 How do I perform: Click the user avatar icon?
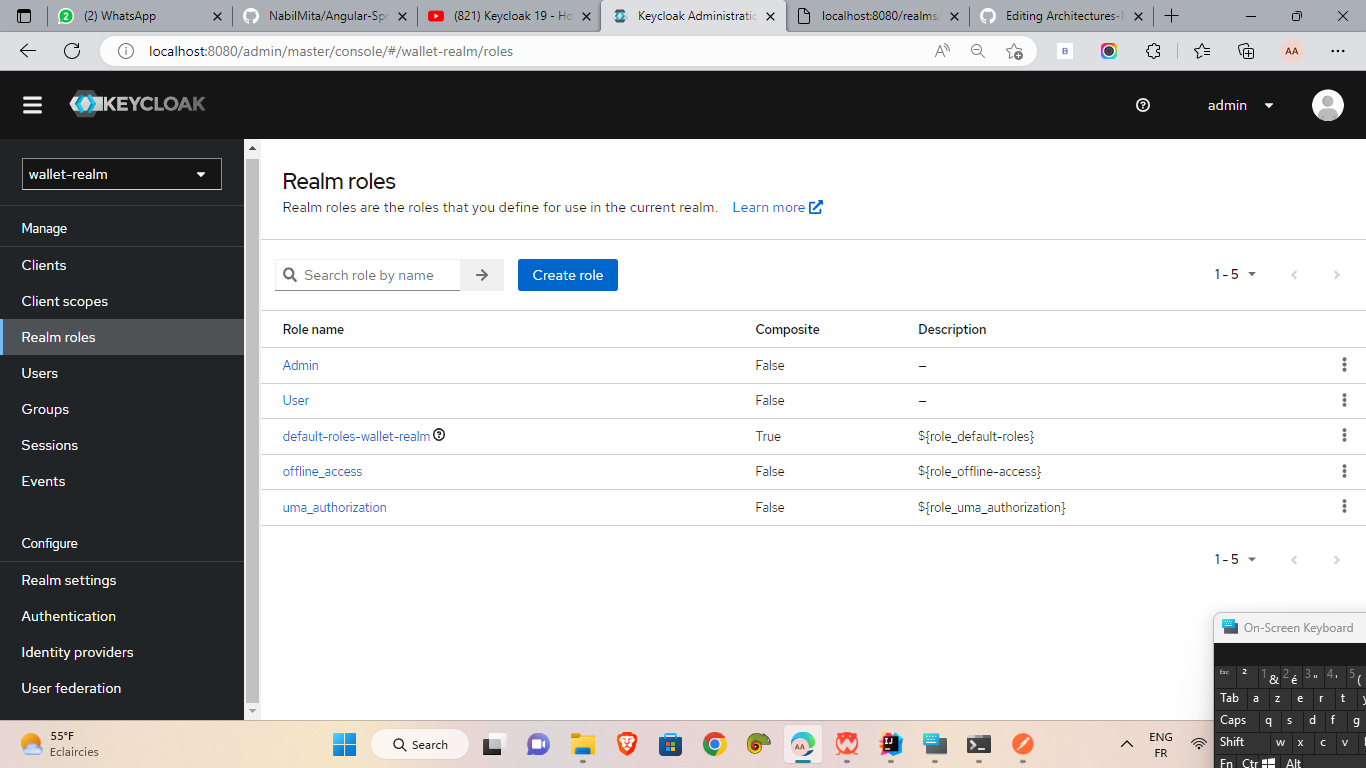(x=1327, y=104)
